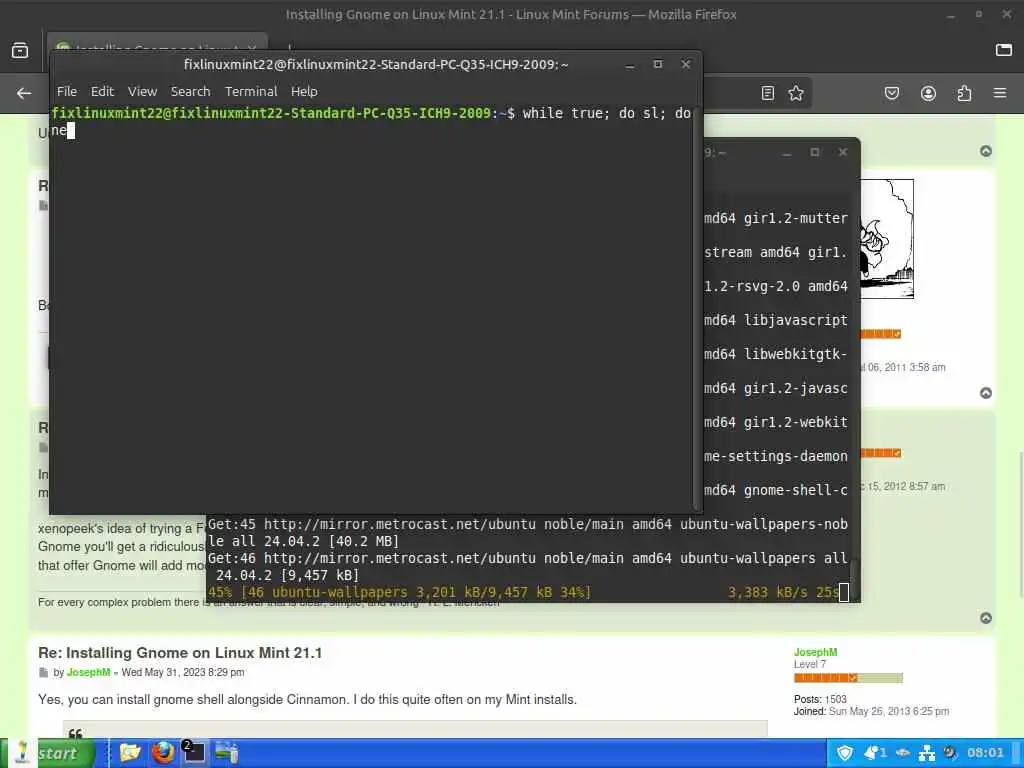The width and height of the screenshot is (1024, 768).
Task: Open Firefox account icon
Action: [x=928, y=93]
